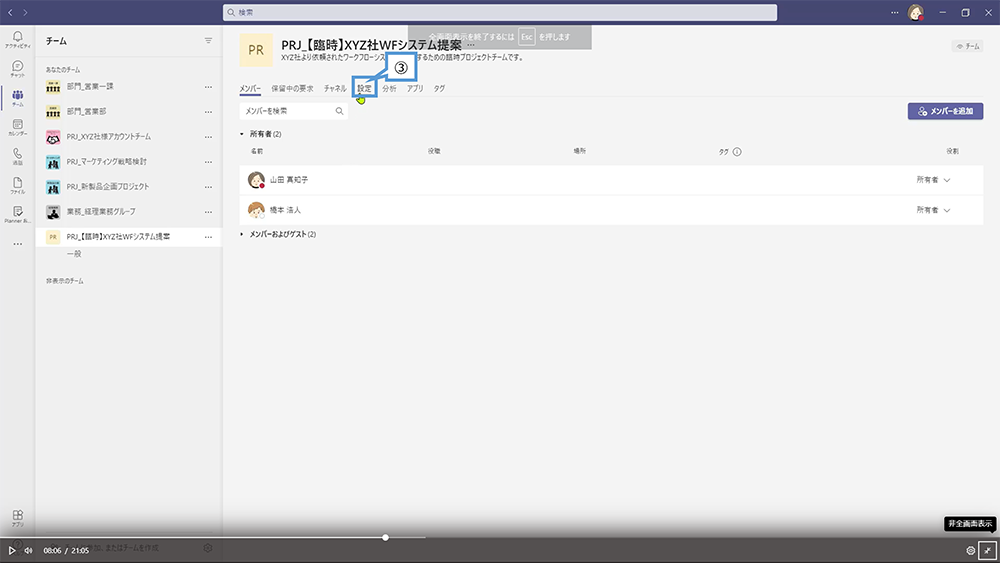
Task: Open Settings and more ellipsis in title bar
Action: tap(894, 13)
